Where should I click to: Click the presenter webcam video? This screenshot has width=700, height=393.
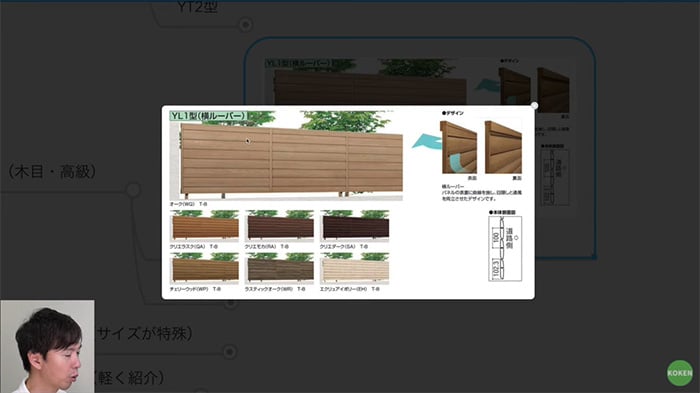tap(47, 347)
